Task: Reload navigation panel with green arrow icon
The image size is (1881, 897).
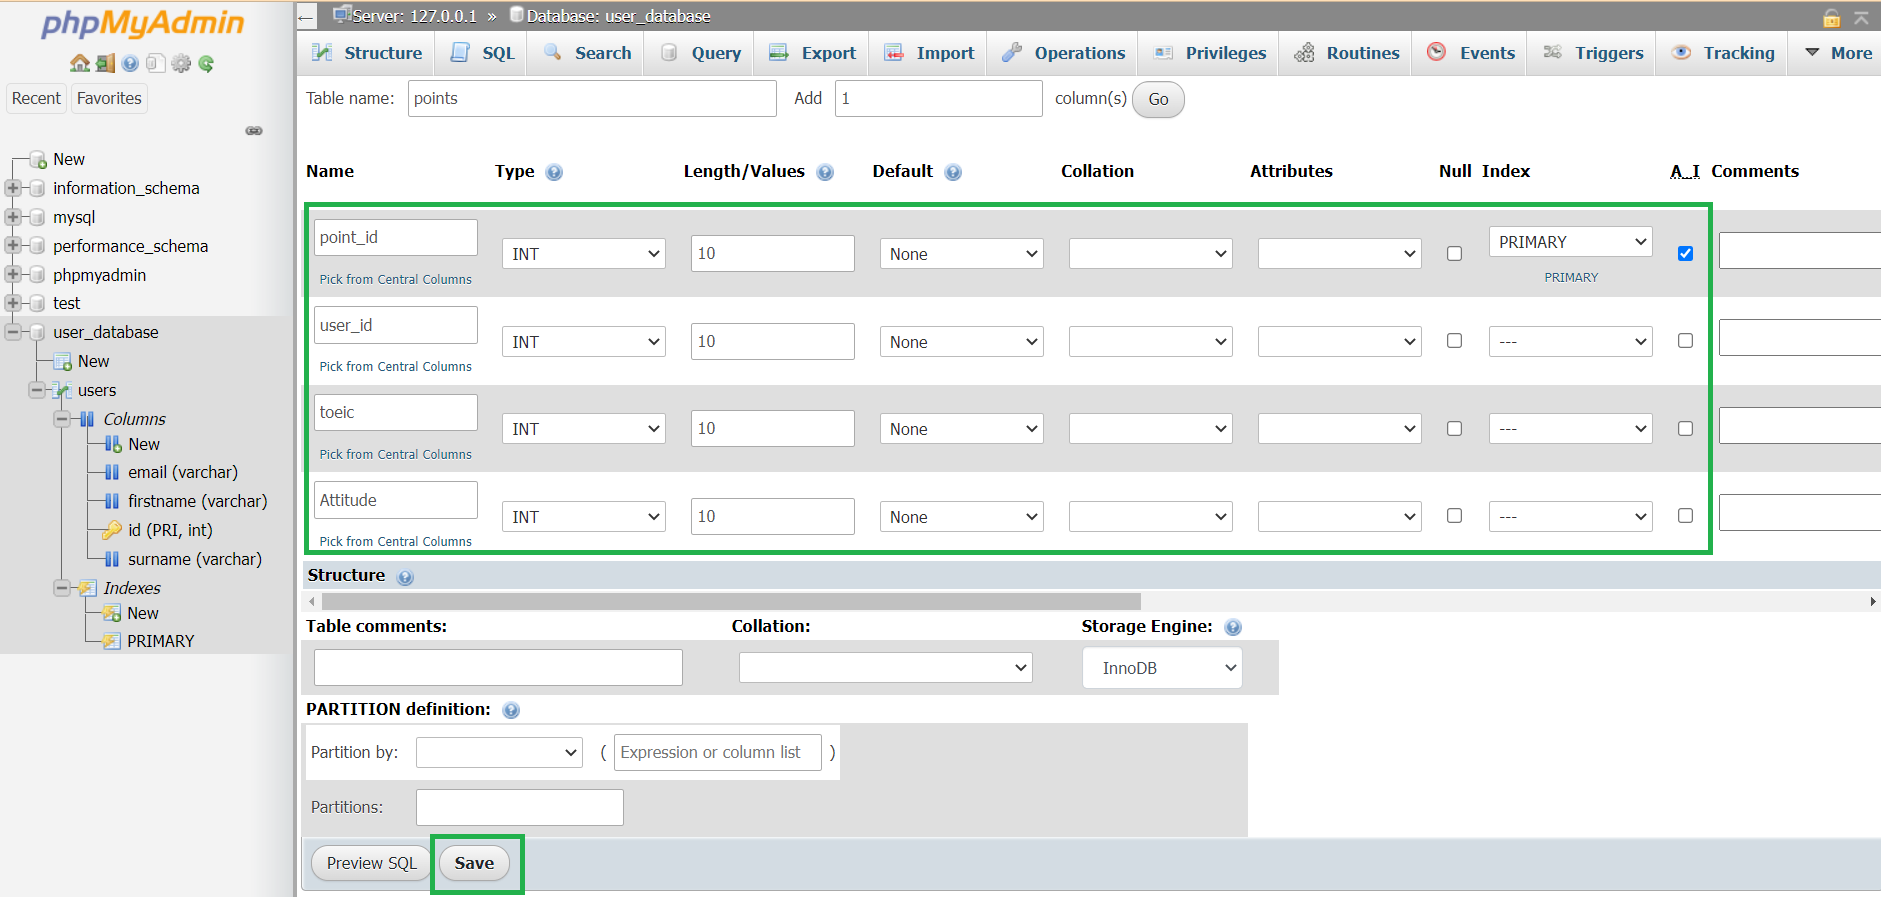Action: pos(206,63)
